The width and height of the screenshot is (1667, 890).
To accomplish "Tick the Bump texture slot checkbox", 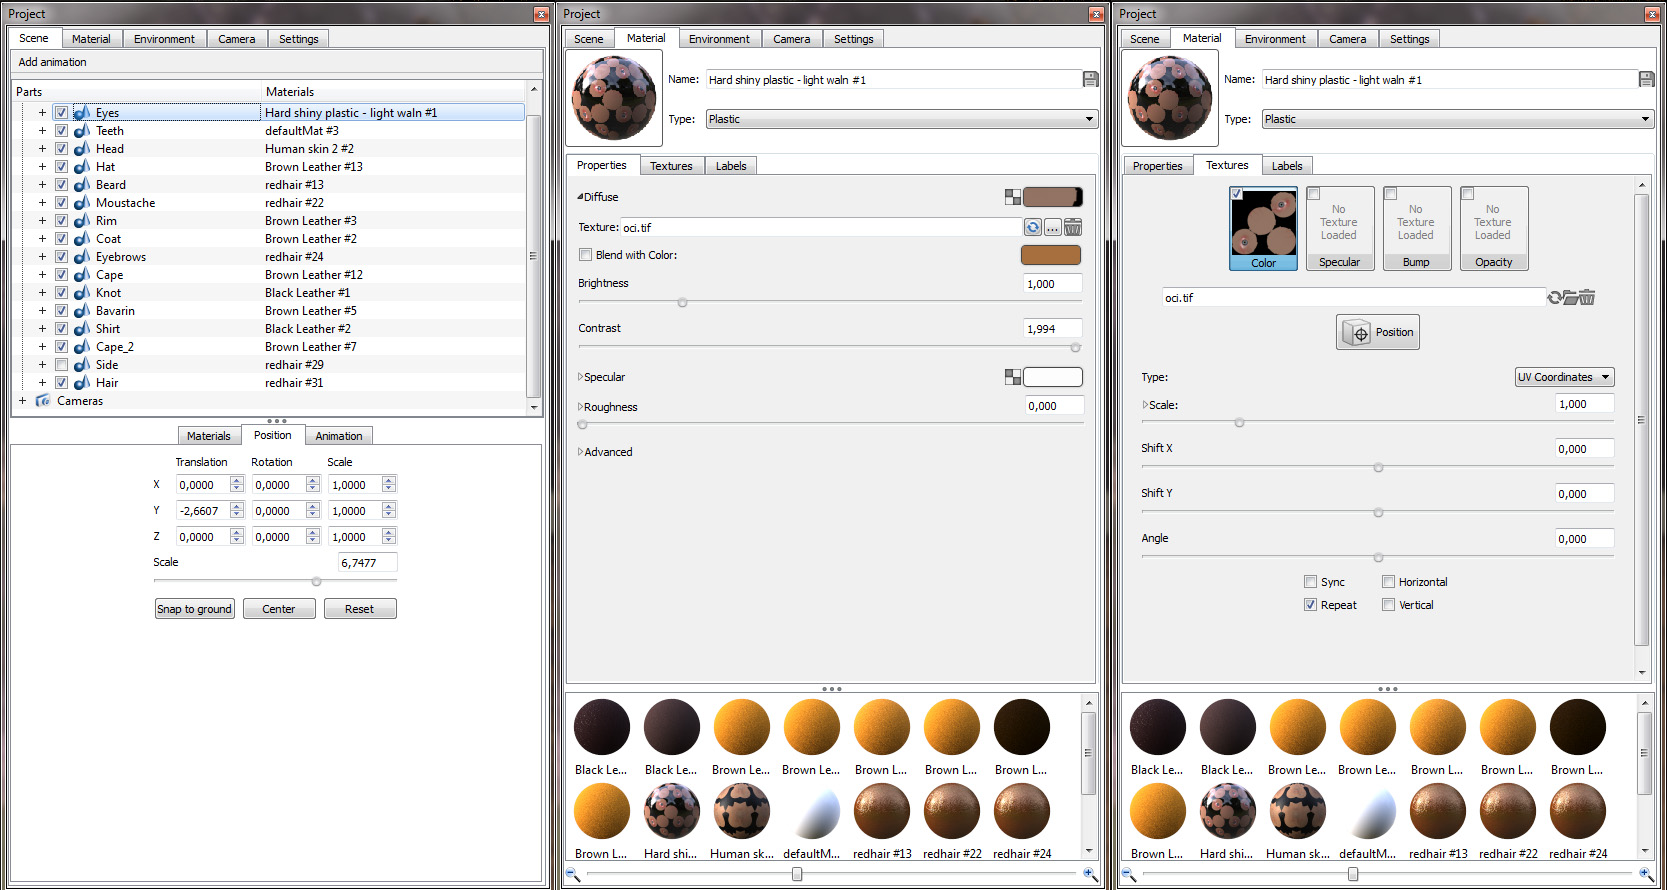I will pyautogui.click(x=1391, y=194).
